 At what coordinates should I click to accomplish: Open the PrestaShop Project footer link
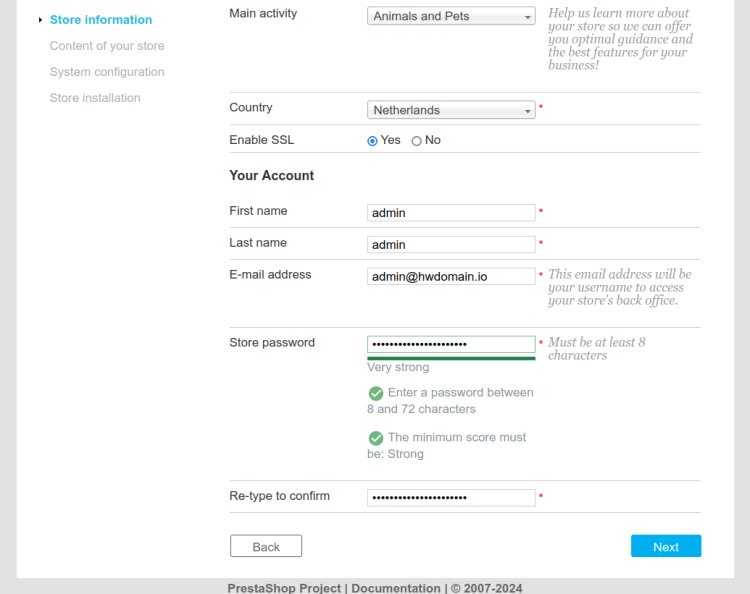coord(284,588)
